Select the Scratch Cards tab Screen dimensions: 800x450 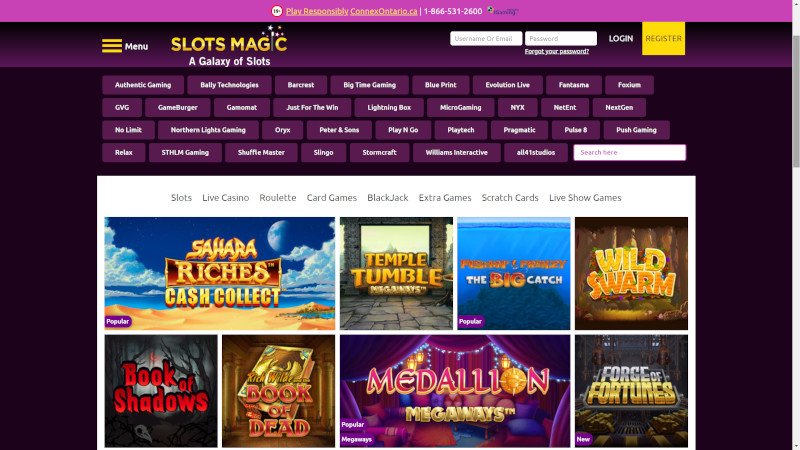(x=510, y=197)
